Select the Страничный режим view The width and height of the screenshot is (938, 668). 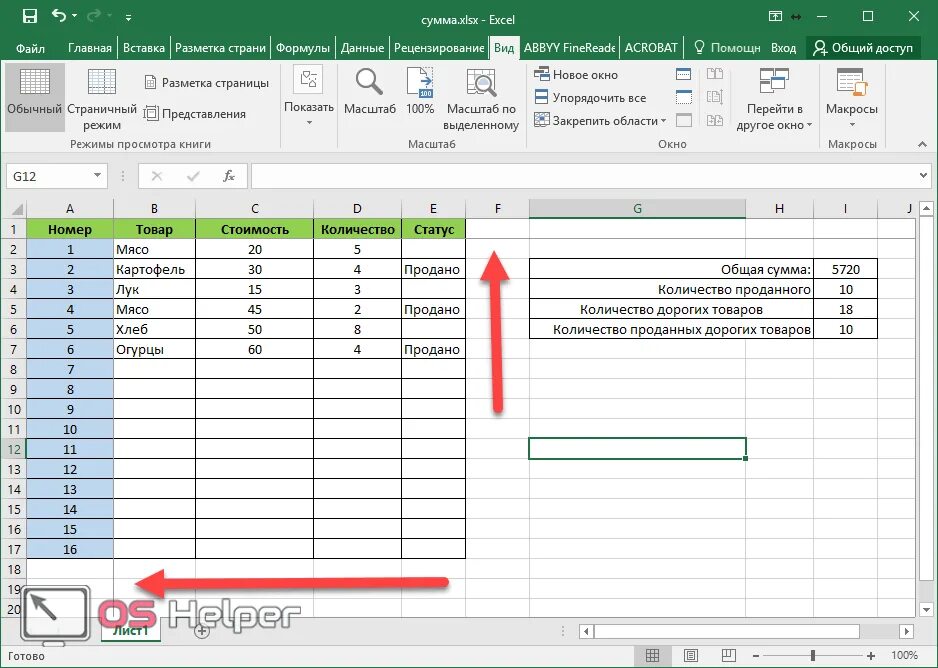pos(102,99)
